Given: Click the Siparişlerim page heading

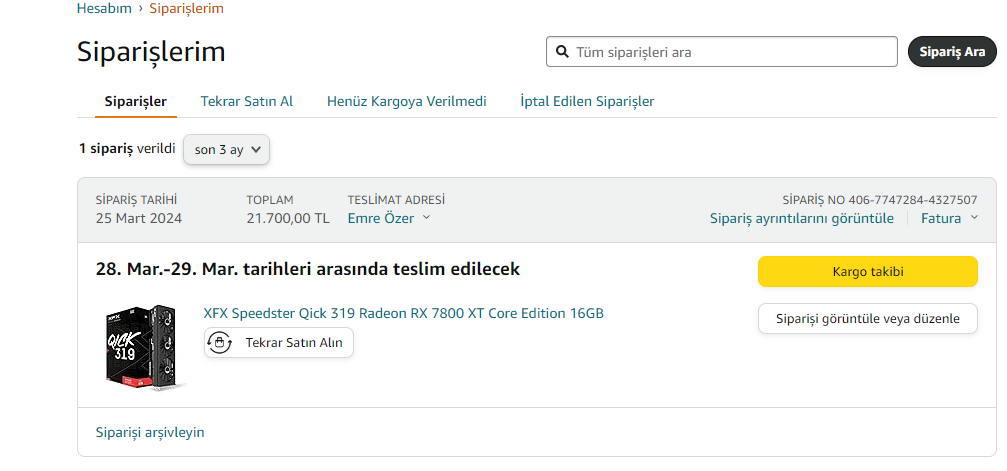Looking at the screenshot, I should coord(152,51).
